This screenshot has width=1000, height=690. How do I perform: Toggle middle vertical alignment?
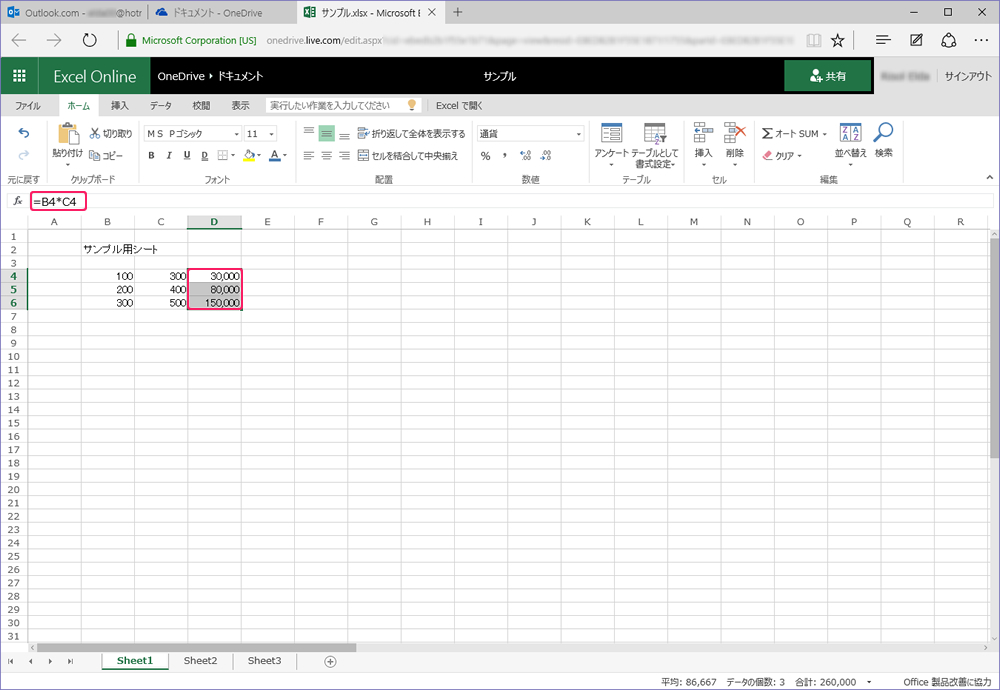click(x=327, y=133)
